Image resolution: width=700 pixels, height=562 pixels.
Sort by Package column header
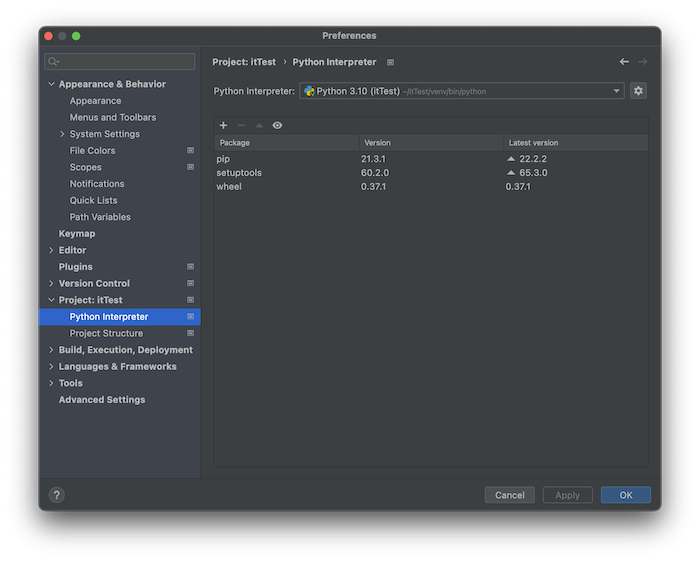click(x=287, y=143)
